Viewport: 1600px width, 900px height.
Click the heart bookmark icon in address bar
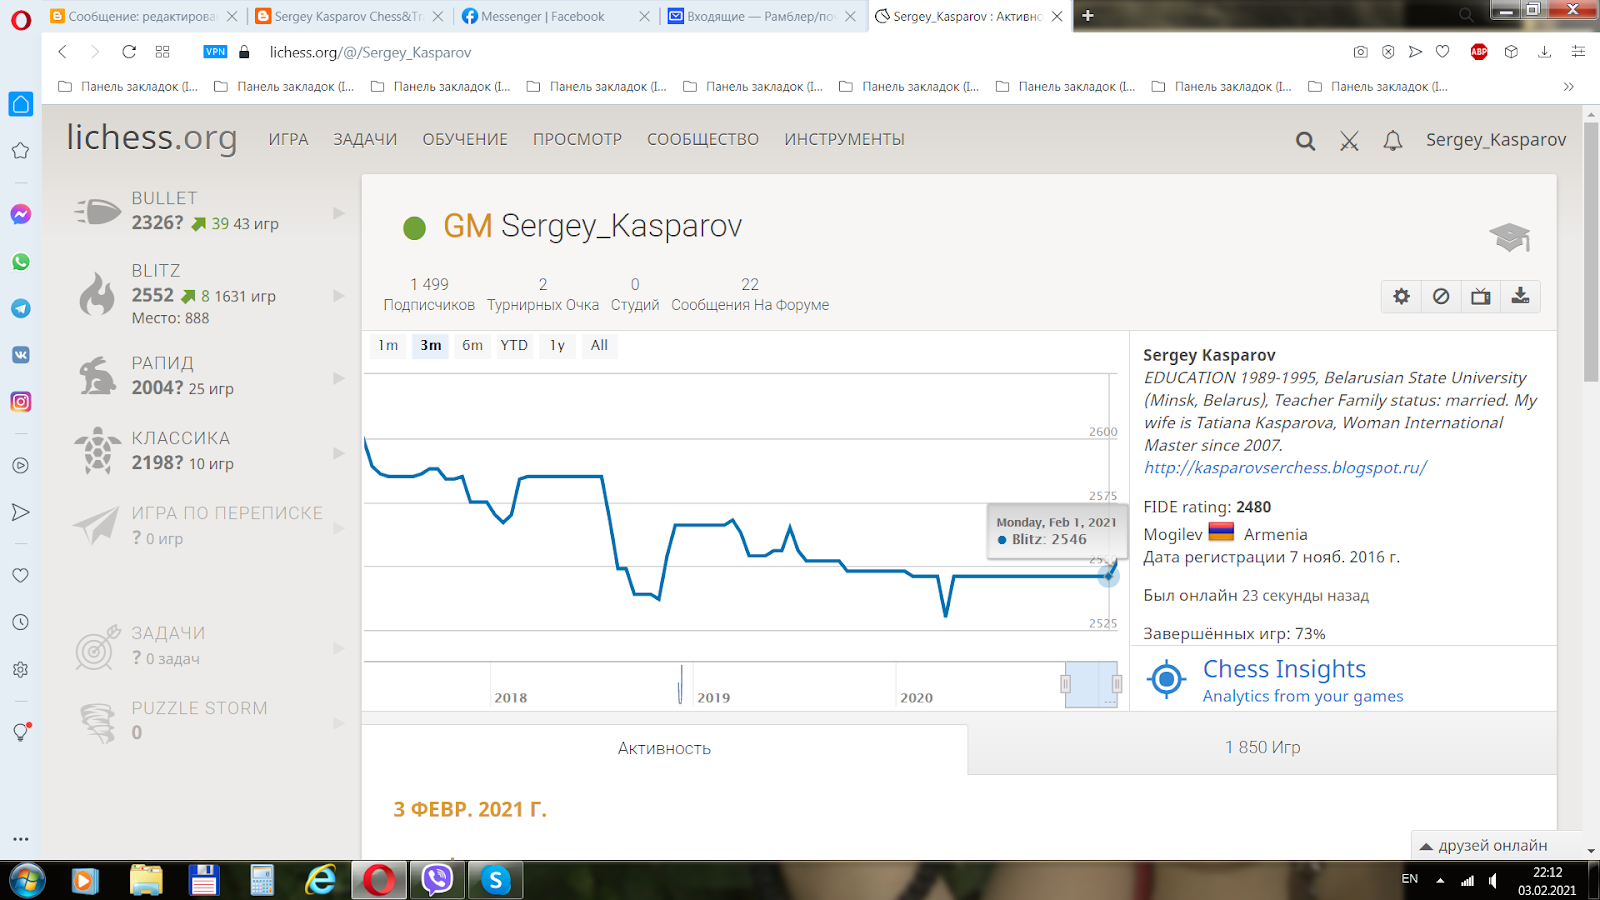pos(1442,52)
